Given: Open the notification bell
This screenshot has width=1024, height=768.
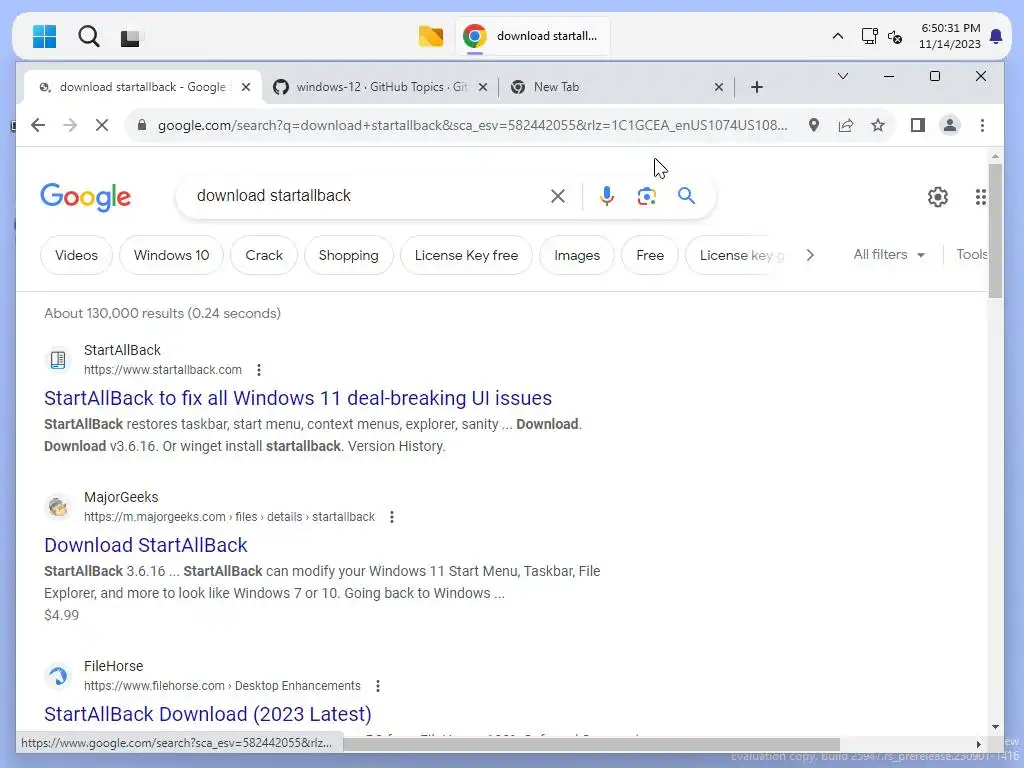Looking at the screenshot, I should coord(996,37).
